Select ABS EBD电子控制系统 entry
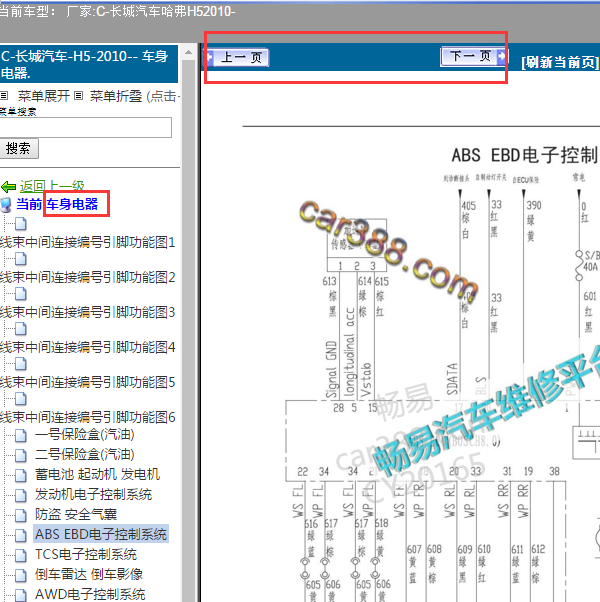 [x=101, y=534]
